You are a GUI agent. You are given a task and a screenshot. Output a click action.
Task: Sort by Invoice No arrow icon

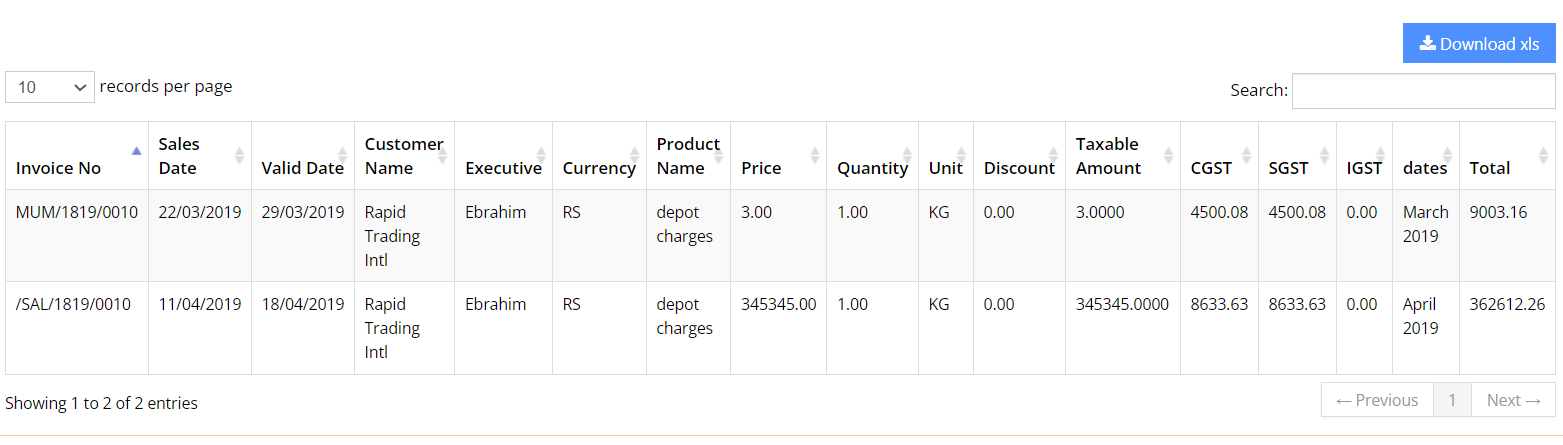pos(136,151)
